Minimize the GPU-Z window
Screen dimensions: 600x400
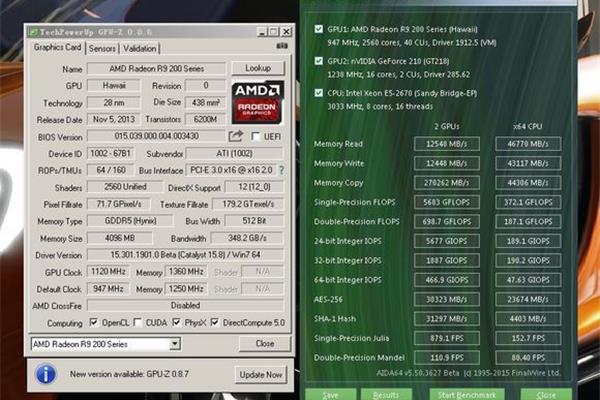point(262,32)
